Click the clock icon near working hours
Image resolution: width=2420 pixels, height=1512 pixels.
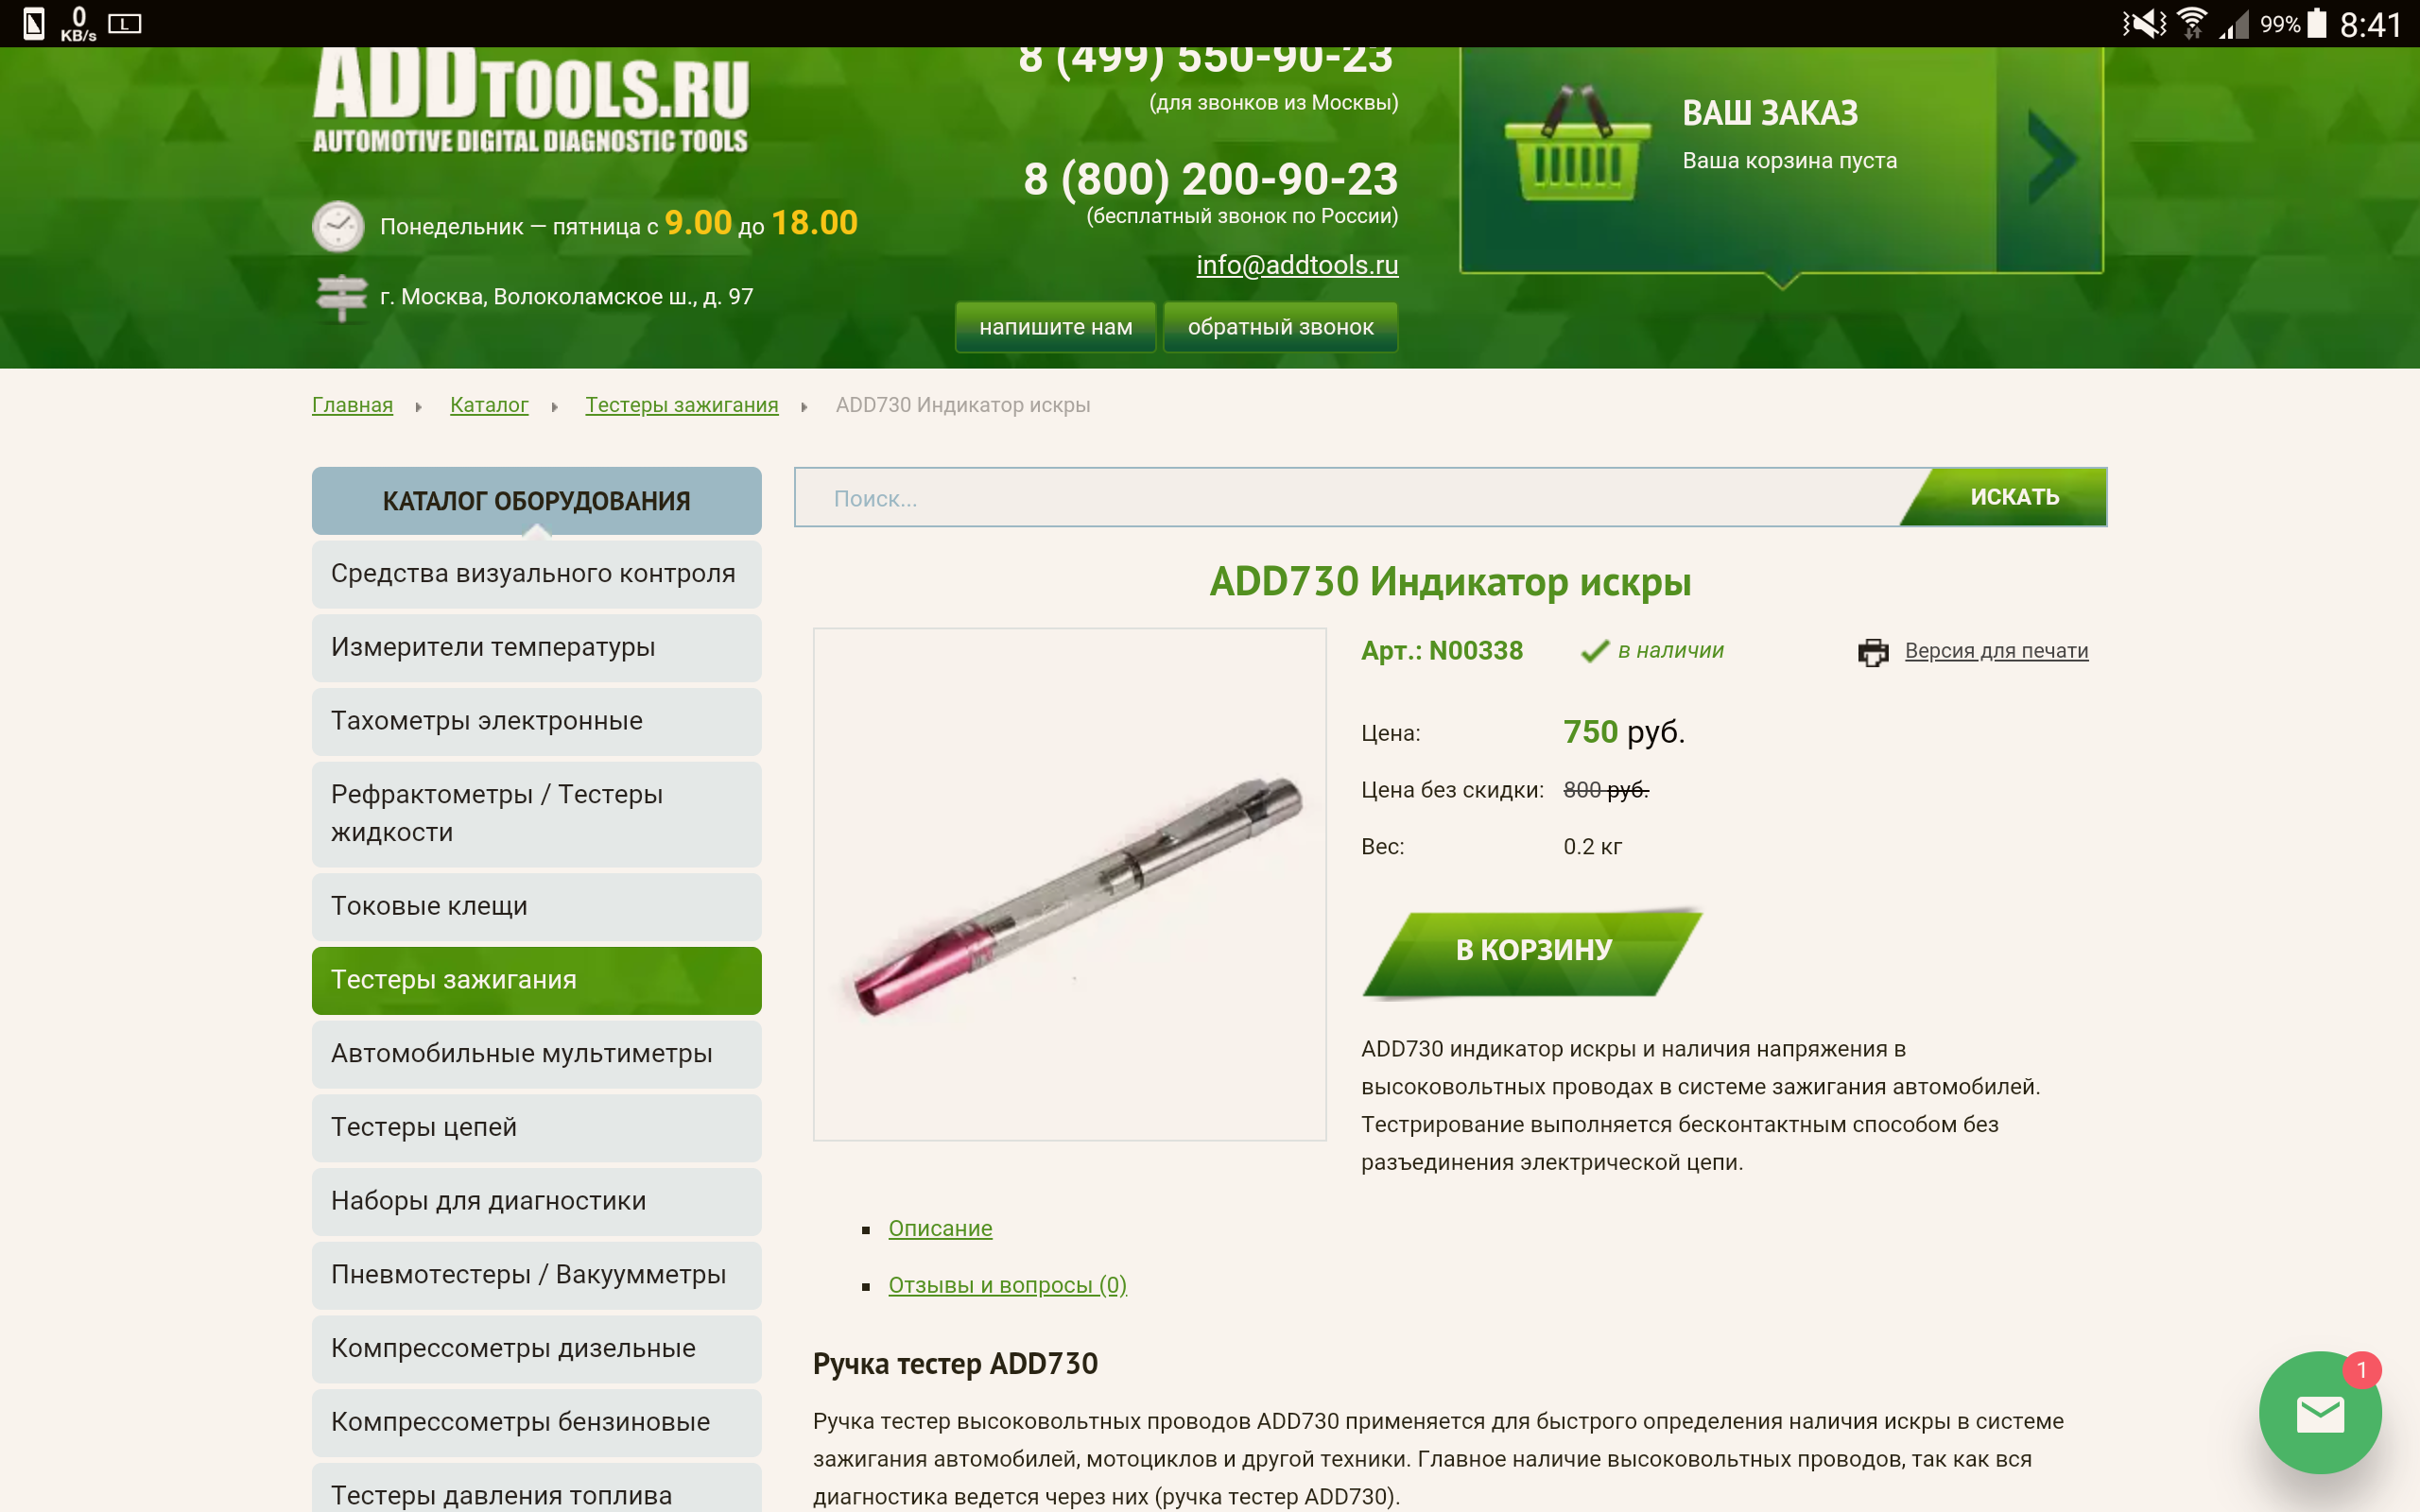[x=338, y=226]
